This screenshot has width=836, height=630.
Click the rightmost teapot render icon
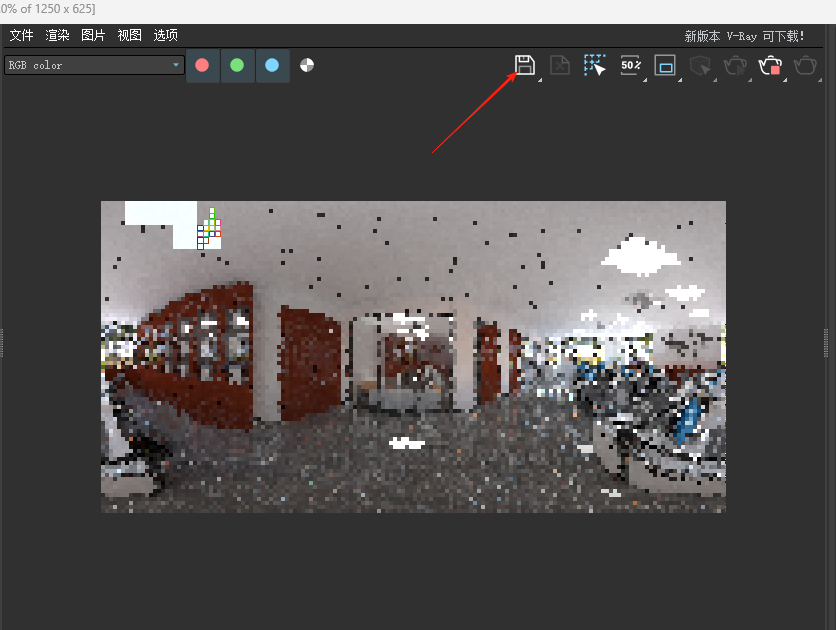[x=805, y=65]
